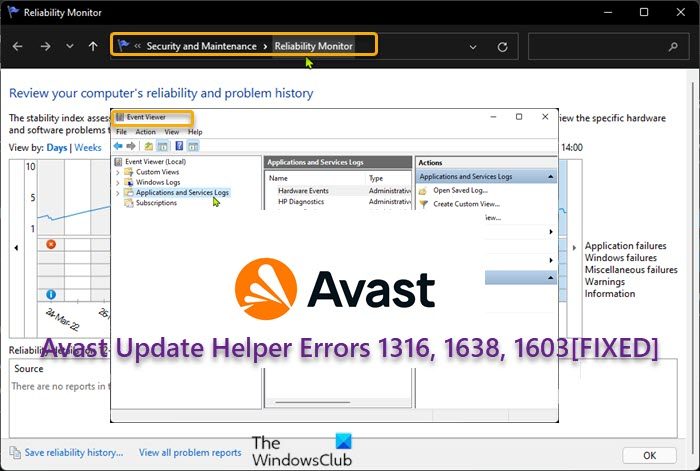
Task: Open the File menu in Event Viewer
Action: 121,132
